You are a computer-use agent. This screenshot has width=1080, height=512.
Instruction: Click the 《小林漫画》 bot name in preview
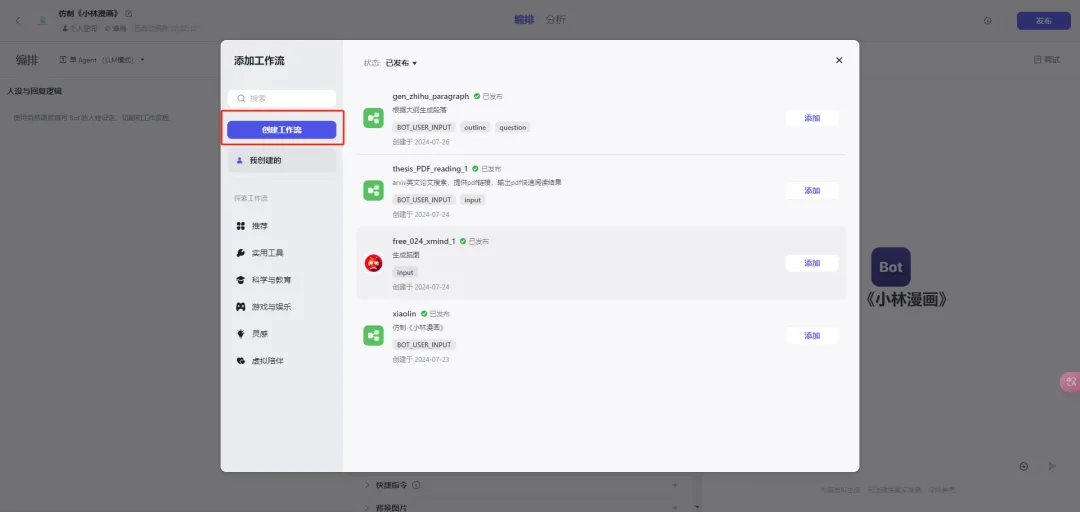tap(908, 299)
